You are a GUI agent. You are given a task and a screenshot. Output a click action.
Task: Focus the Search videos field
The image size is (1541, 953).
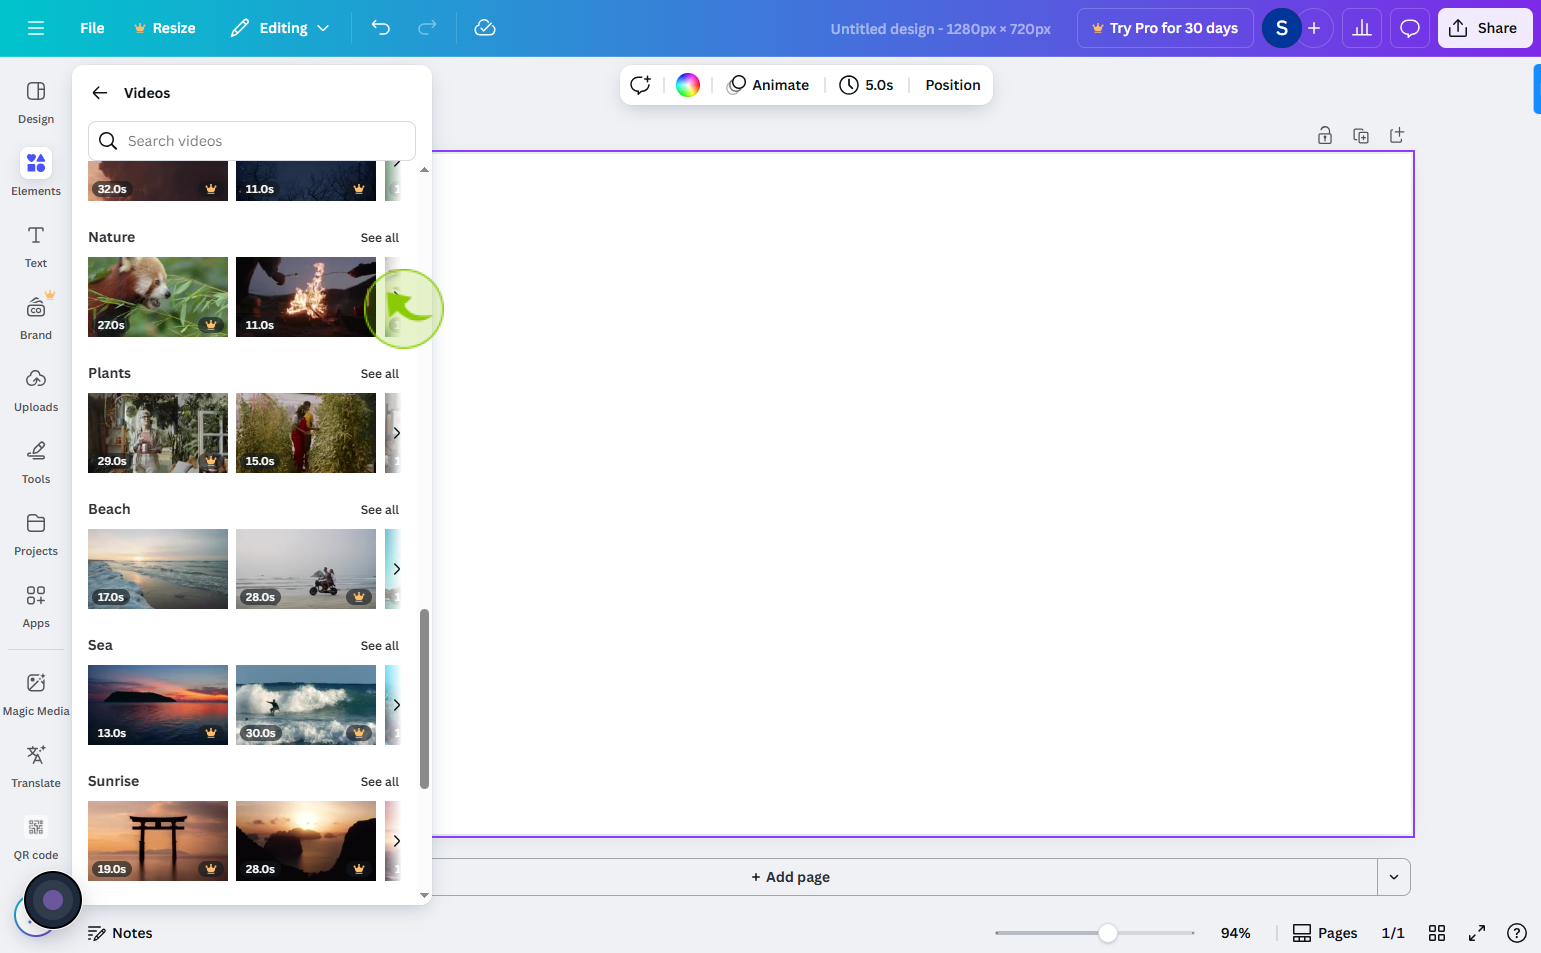click(x=252, y=141)
